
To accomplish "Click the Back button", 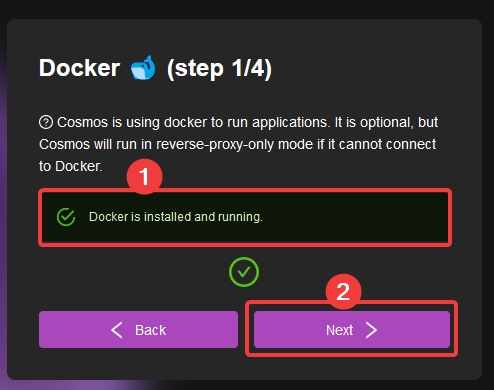I will 138,330.
